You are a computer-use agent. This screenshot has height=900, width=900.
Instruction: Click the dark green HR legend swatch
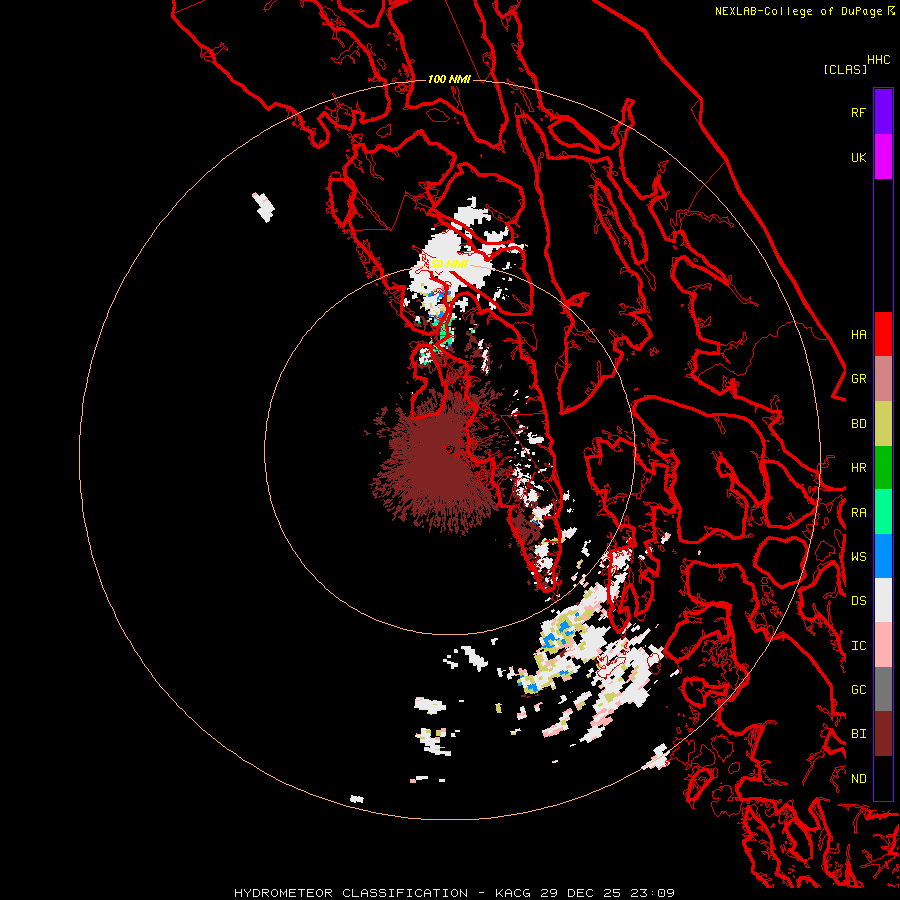pyautogui.click(x=883, y=468)
